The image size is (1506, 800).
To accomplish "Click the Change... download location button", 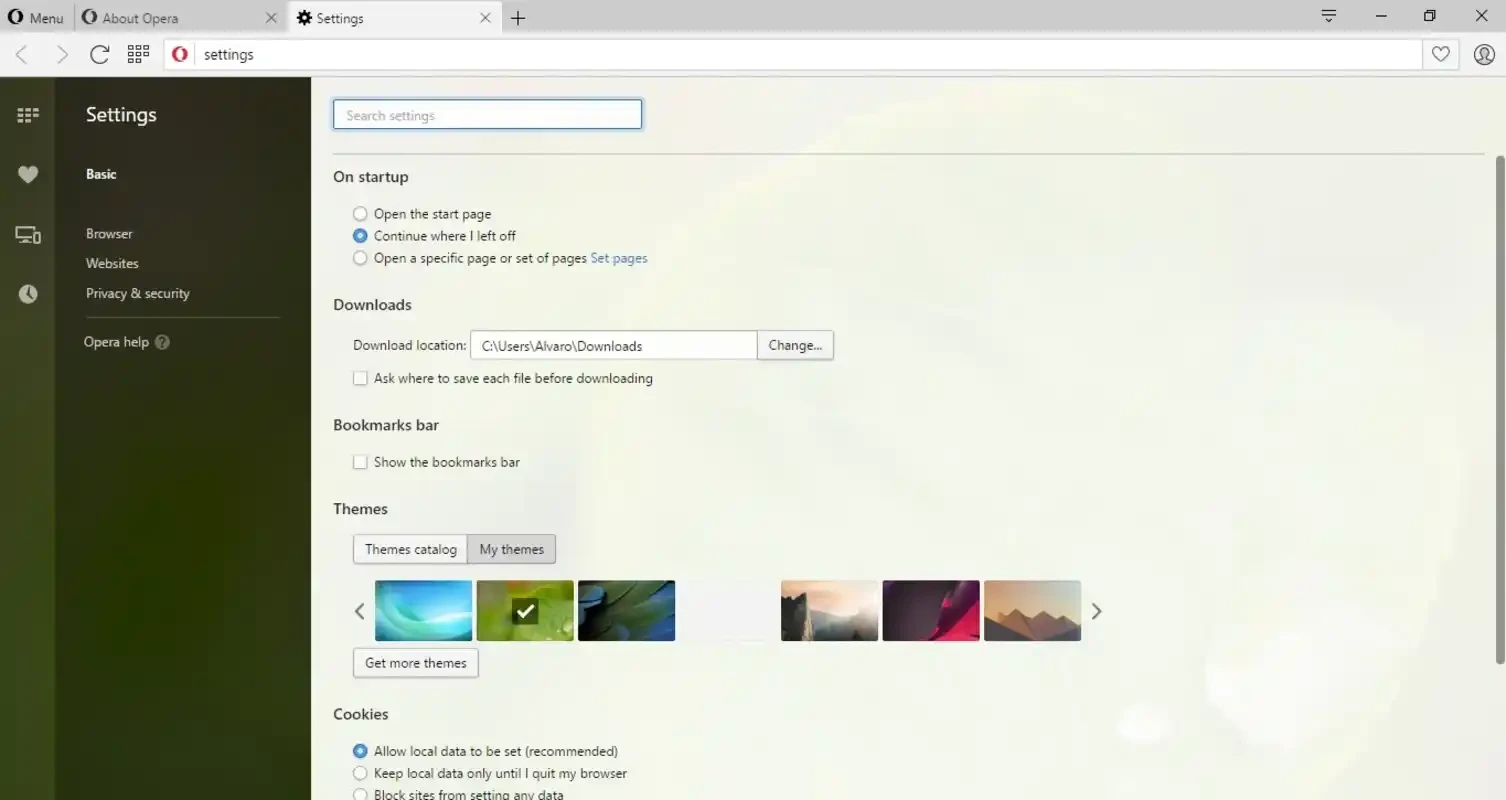I will click(795, 345).
